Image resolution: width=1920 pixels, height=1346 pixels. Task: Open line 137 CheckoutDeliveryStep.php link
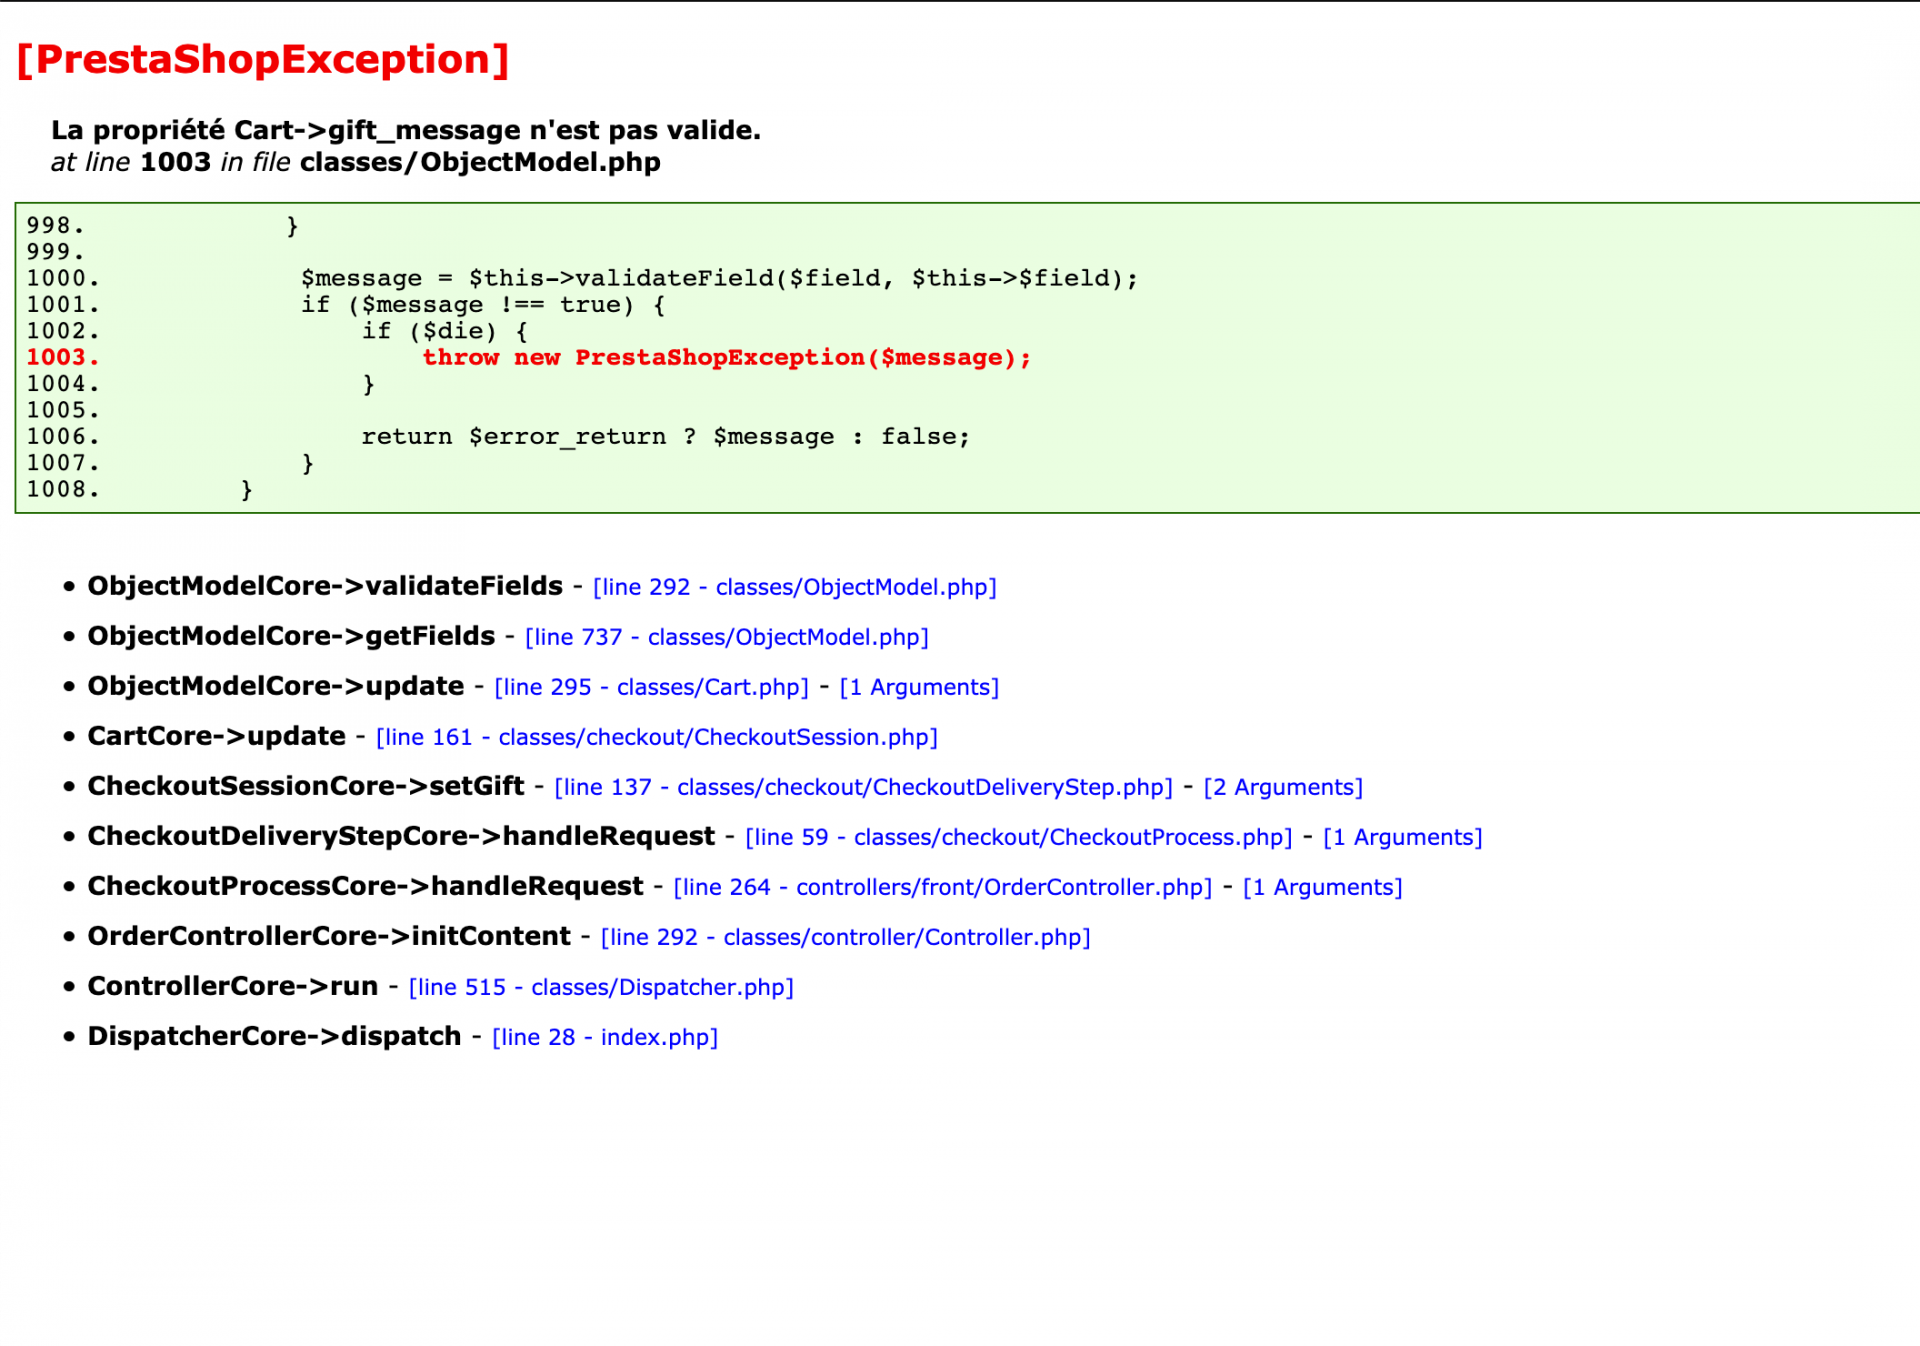[864, 787]
